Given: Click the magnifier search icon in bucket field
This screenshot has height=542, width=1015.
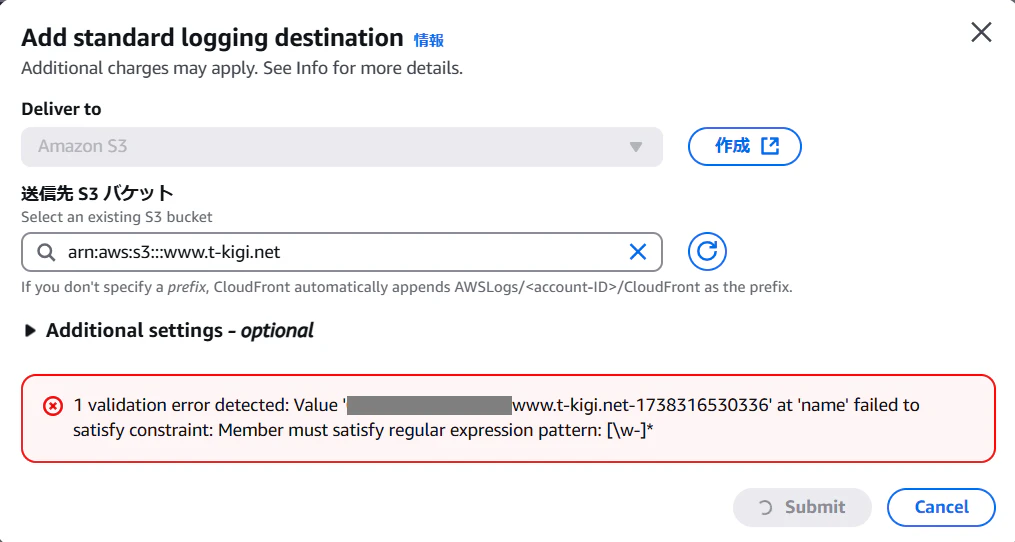Looking at the screenshot, I should [x=46, y=252].
